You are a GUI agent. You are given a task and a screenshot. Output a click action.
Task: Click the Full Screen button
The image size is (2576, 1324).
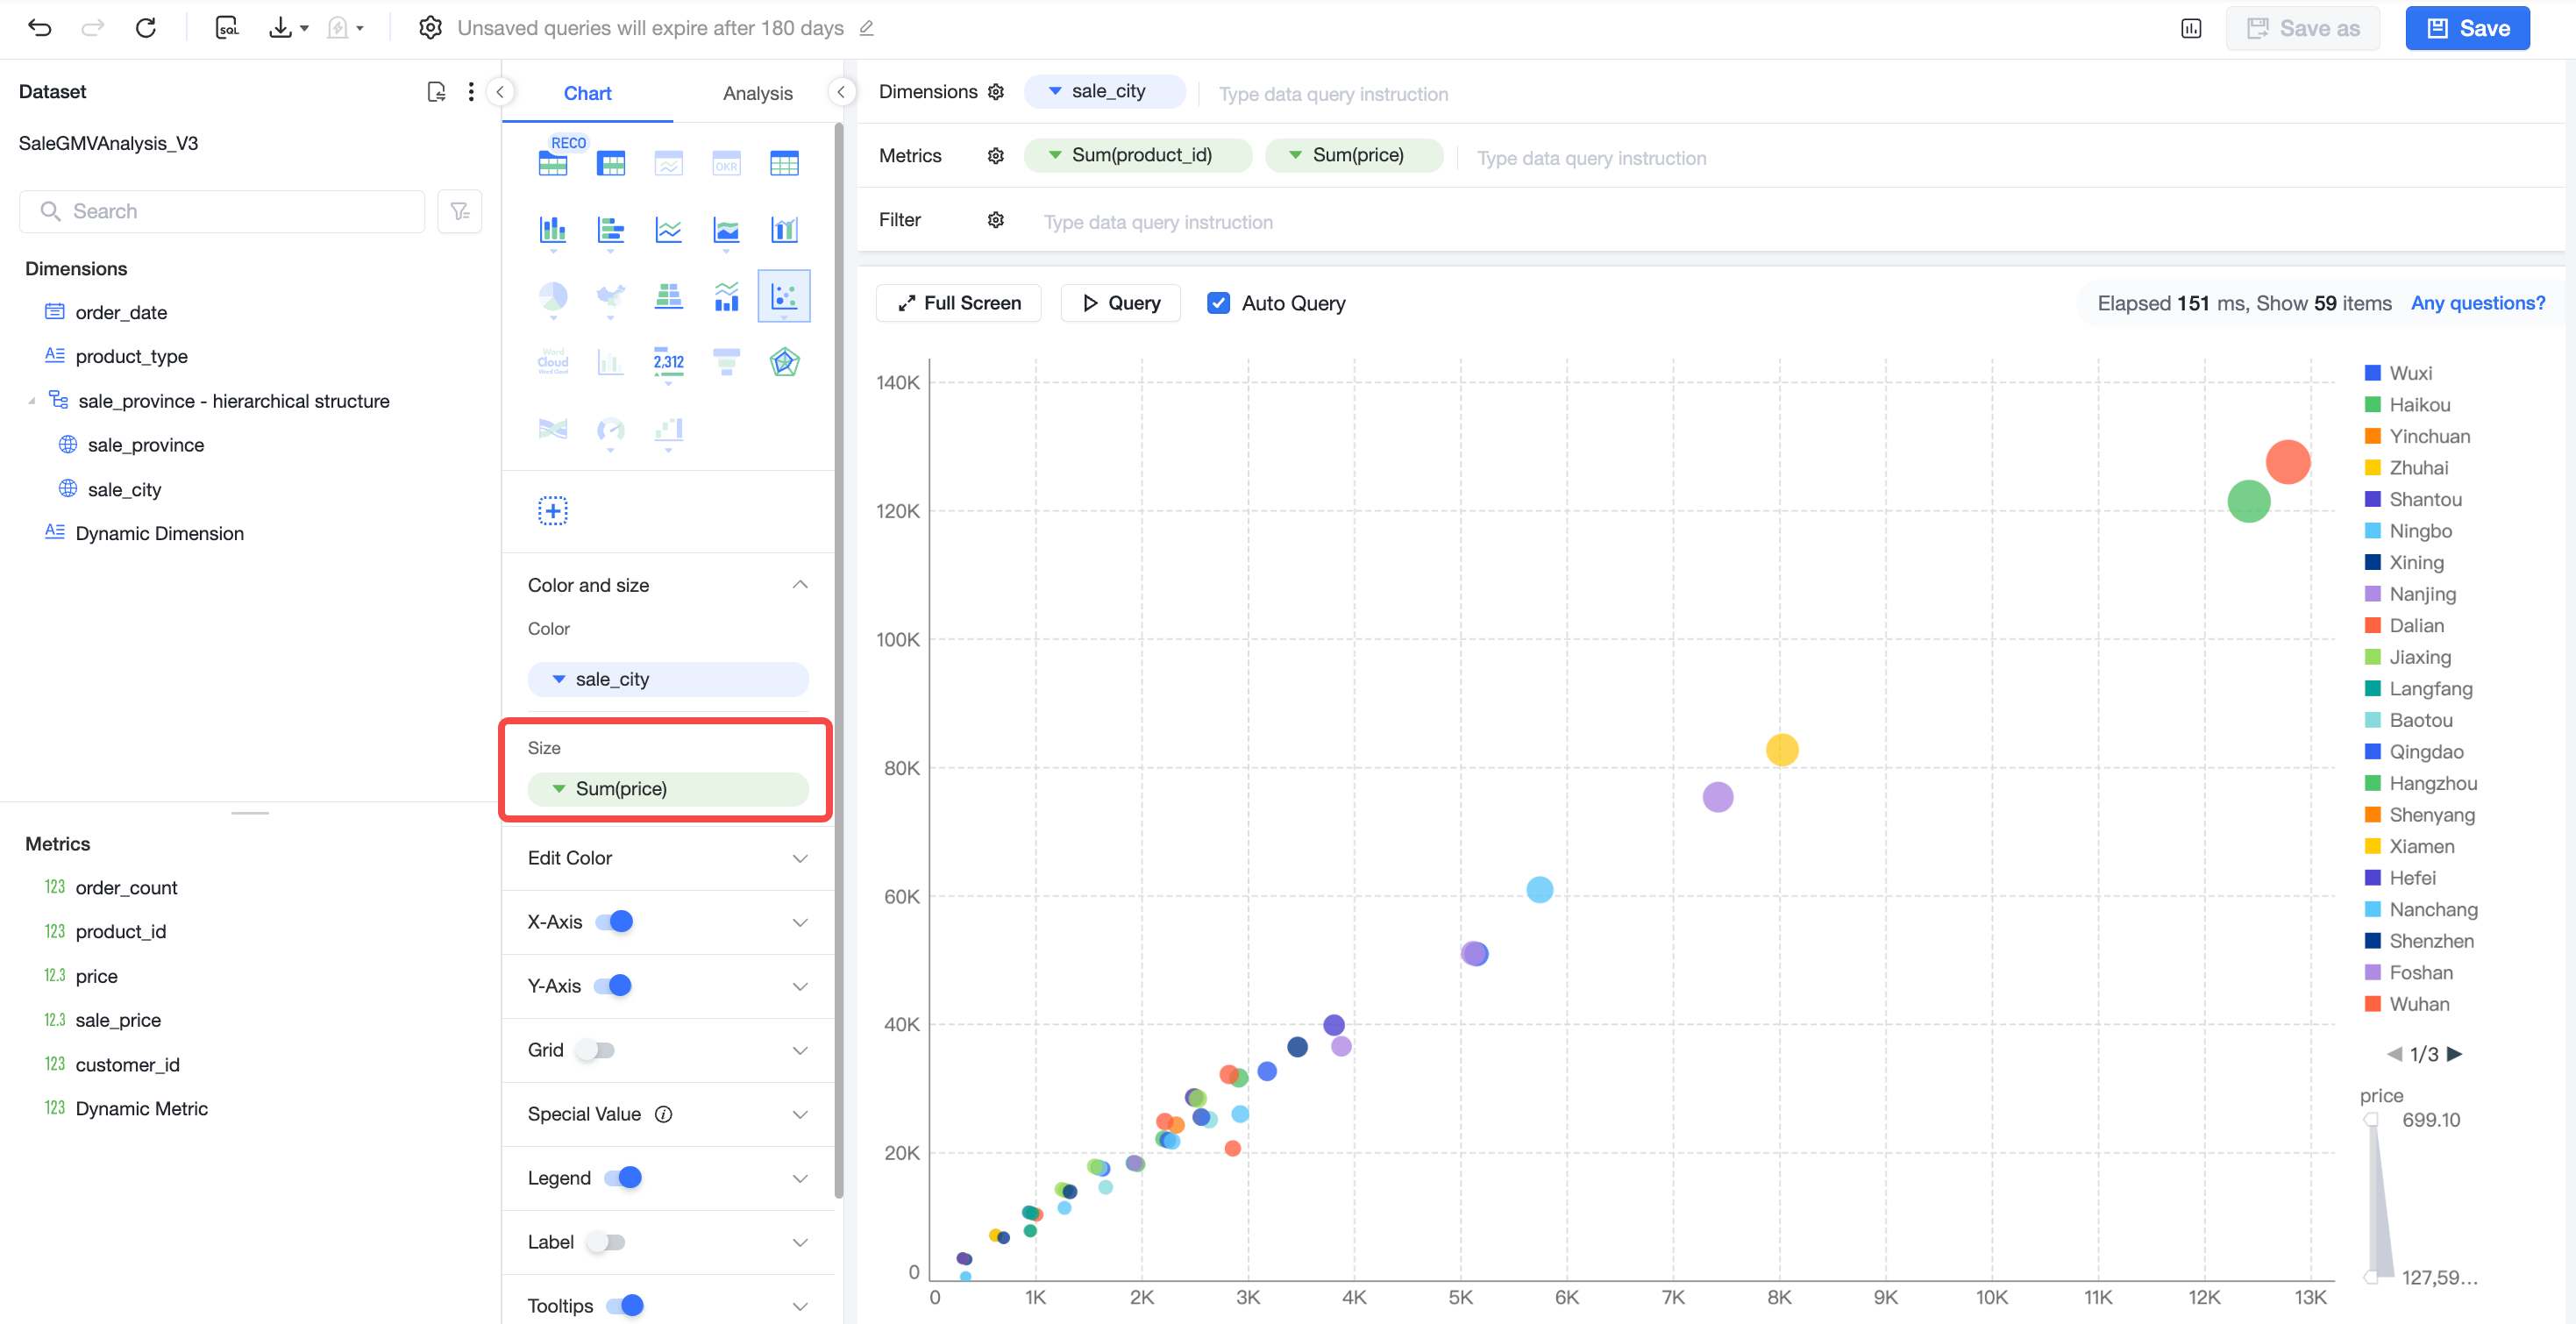coord(958,303)
